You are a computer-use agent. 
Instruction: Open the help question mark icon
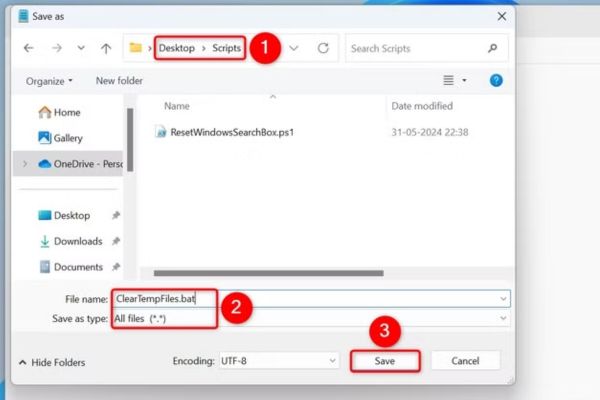point(496,80)
